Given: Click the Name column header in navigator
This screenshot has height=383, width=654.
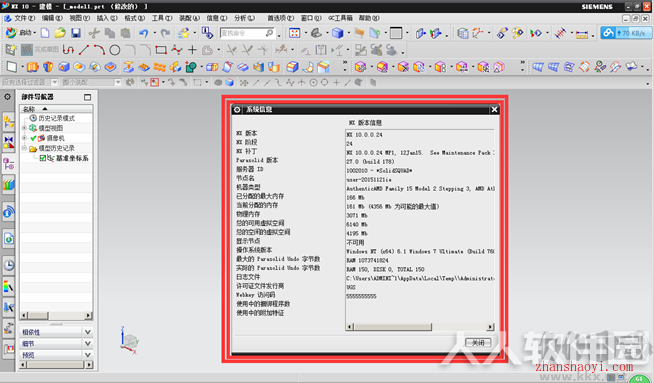Looking at the screenshot, I should pyautogui.click(x=56, y=109).
